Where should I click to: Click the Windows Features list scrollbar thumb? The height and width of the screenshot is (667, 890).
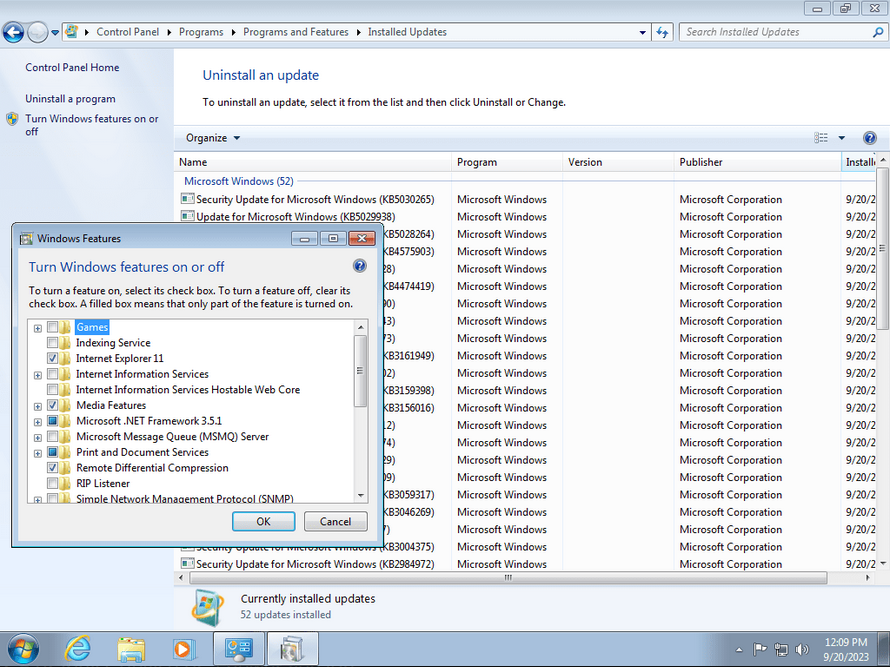point(360,371)
